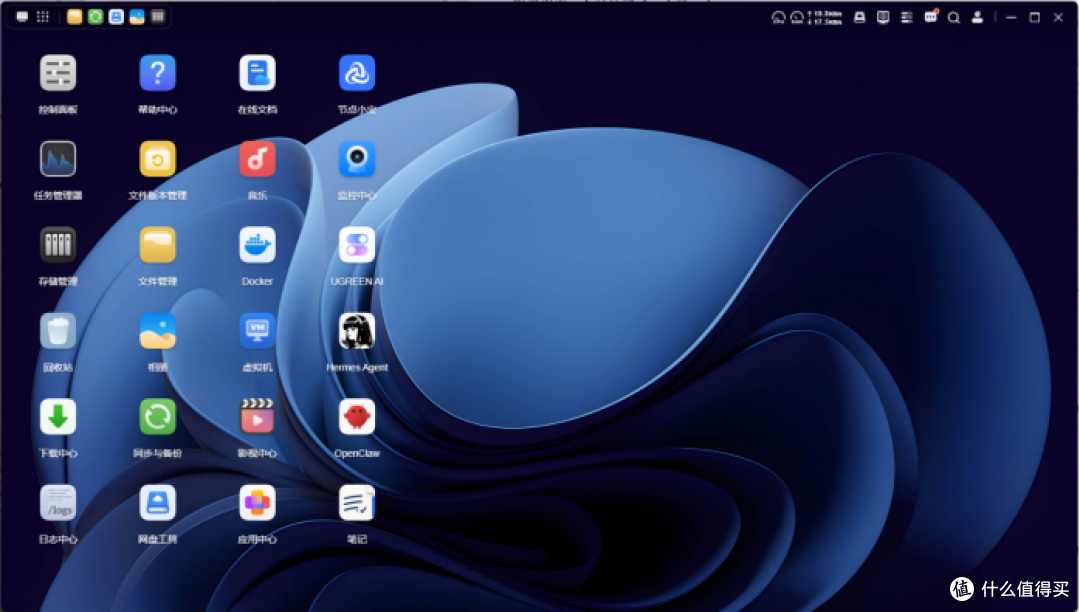Switch to the blue cloud drive taskbar shortcut
This screenshot has height=612, width=1080.
click(116, 17)
